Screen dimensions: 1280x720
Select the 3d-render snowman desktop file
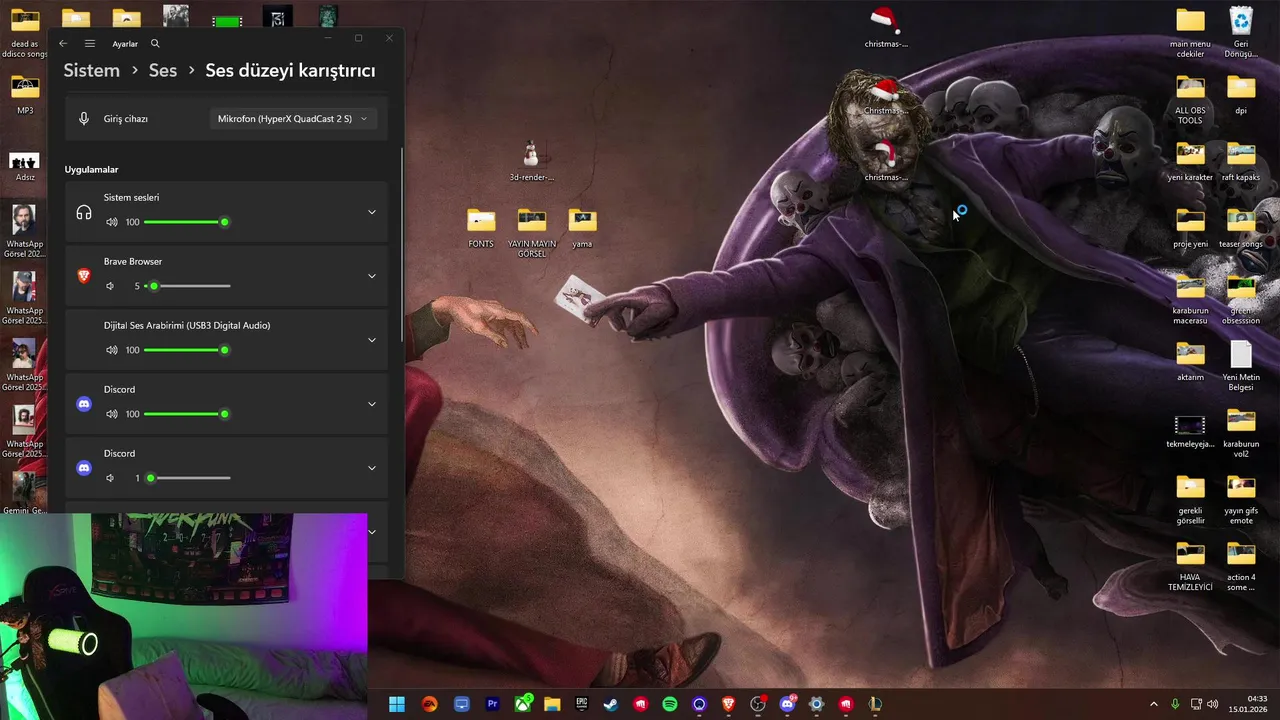pyautogui.click(x=531, y=161)
